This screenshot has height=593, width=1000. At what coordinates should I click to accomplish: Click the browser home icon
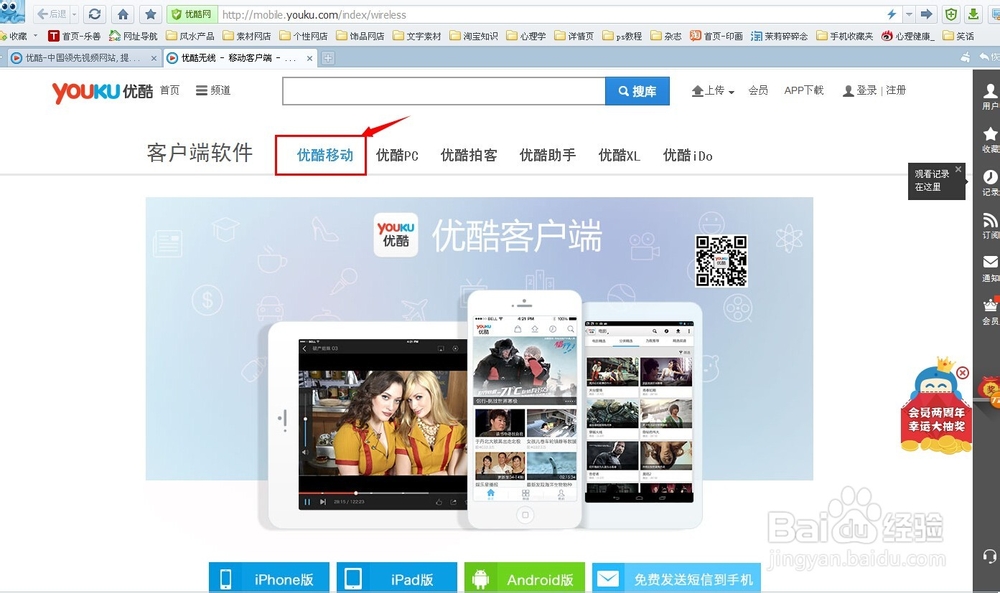pos(122,14)
